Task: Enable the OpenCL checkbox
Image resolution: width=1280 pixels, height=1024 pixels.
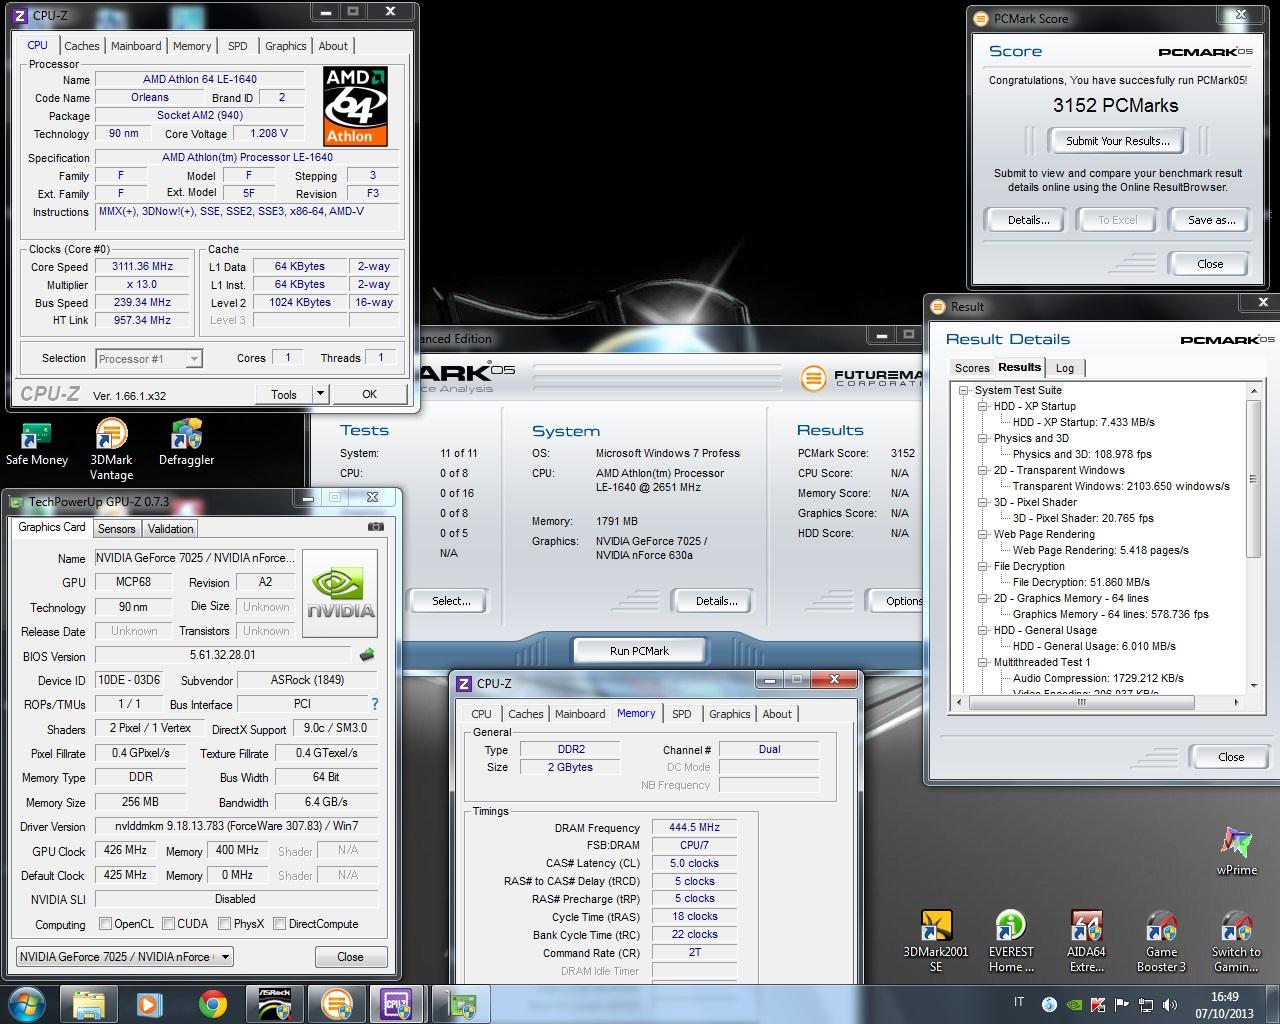Action: tap(106, 924)
